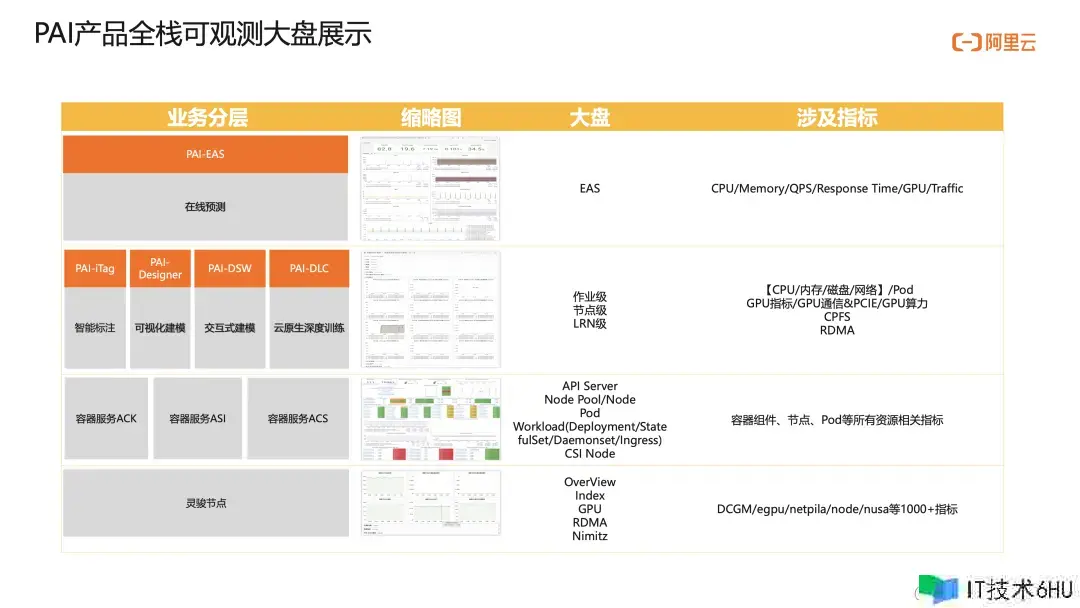Screen dimensions: 1080x608
Task: Click the 【CPU/内存/磁盘/网络】/Pod metrics line
Action: [837, 290]
